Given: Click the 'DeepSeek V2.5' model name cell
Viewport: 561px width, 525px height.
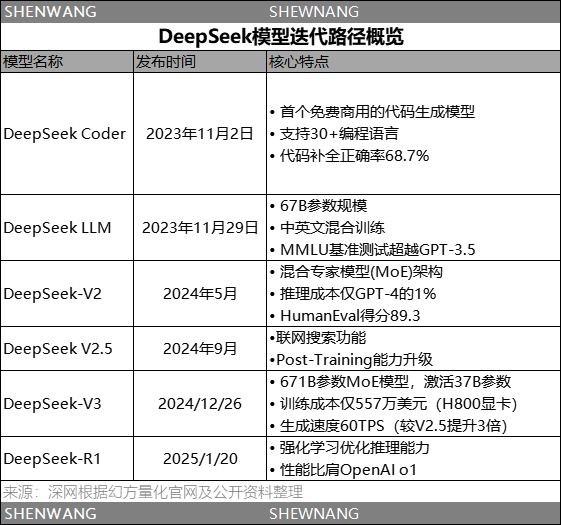Looking at the screenshot, I should [x=67, y=349].
